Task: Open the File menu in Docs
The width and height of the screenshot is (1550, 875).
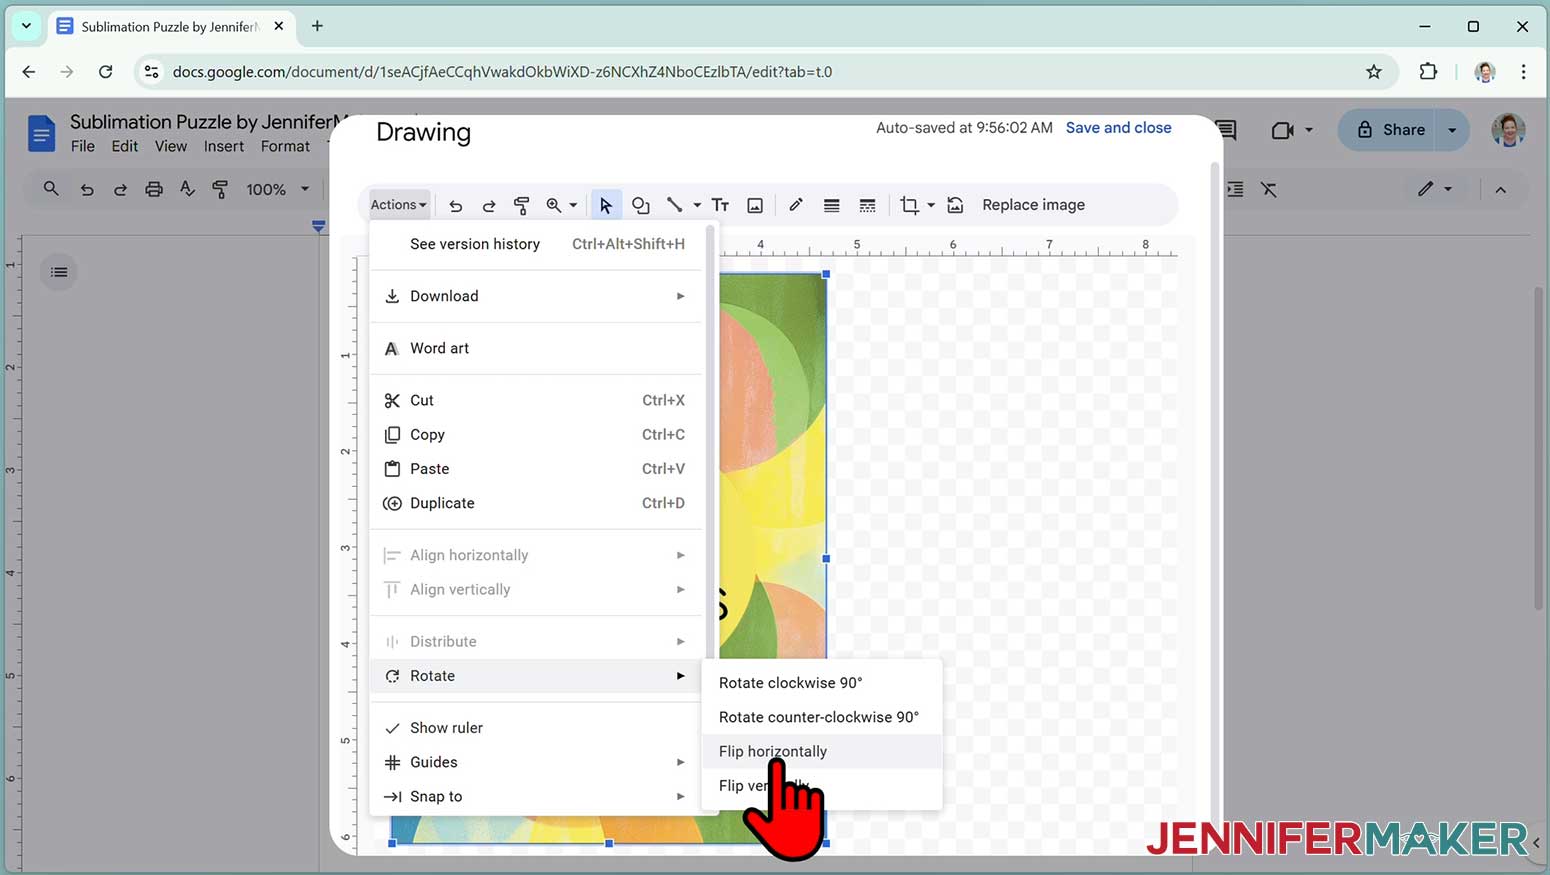Action: point(83,146)
